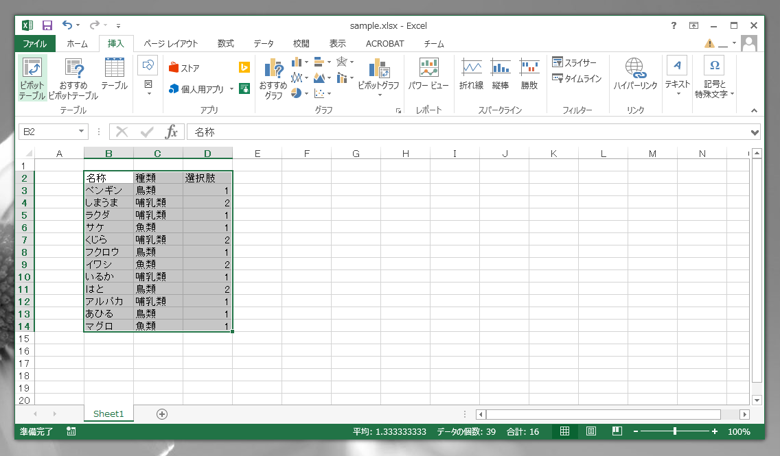Insert a Timeline (タイムライン)
Image resolution: width=780 pixels, height=456 pixels.
tap(577, 78)
